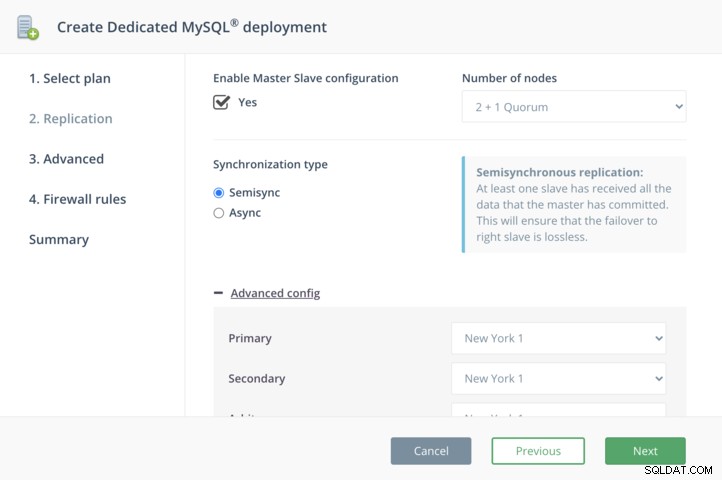The height and width of the screenshot is (480, 722).
Task: Select the 2. Replication step
Action: pyautogui.click(x=70, y=119)
